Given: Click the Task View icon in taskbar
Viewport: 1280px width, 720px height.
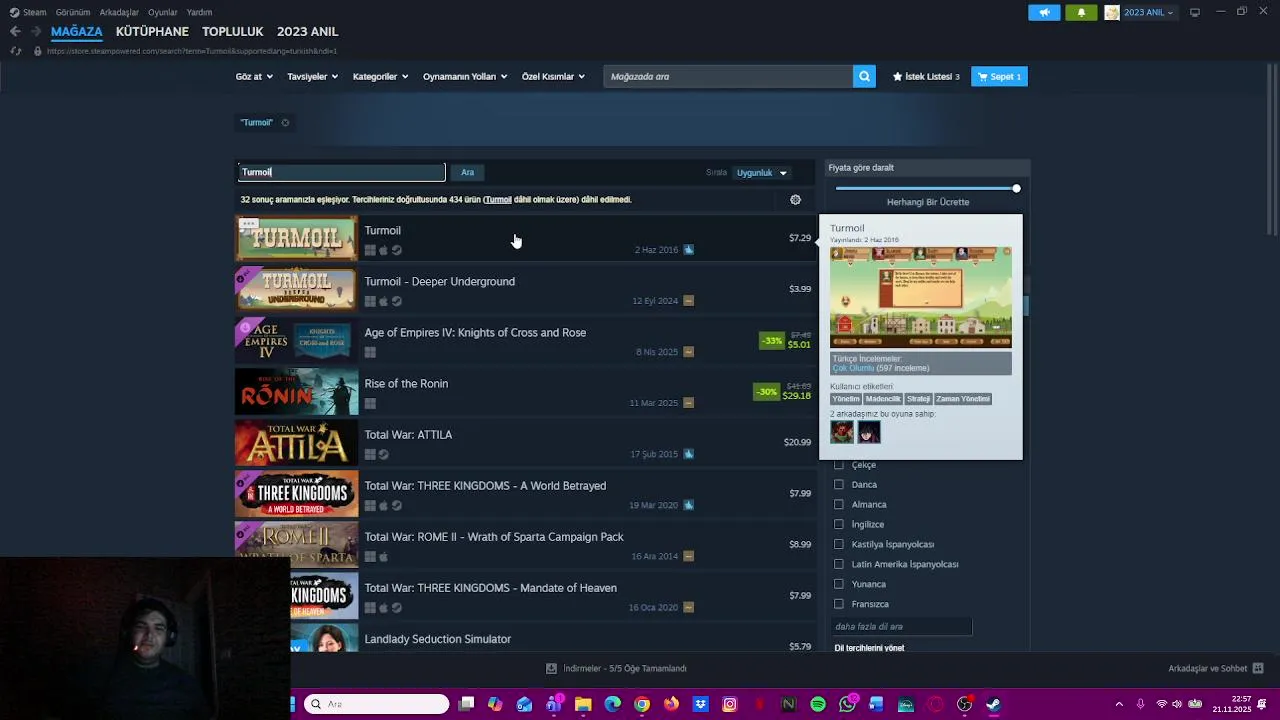Looking at the screenshot, I should 466,704.
